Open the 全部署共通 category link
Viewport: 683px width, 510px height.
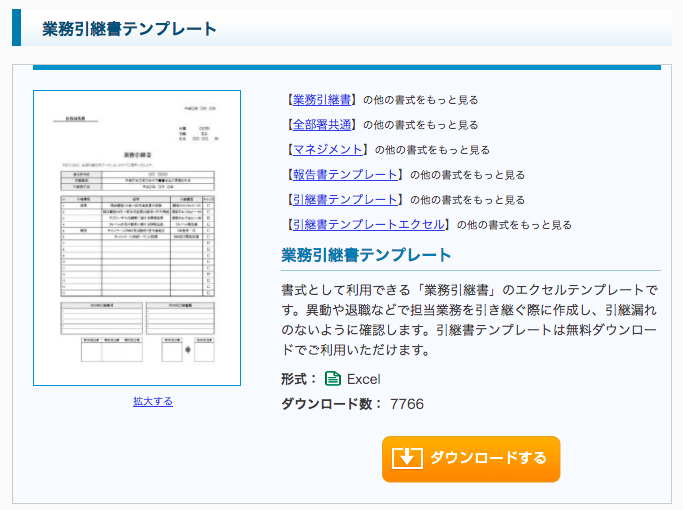pos(320,125)
